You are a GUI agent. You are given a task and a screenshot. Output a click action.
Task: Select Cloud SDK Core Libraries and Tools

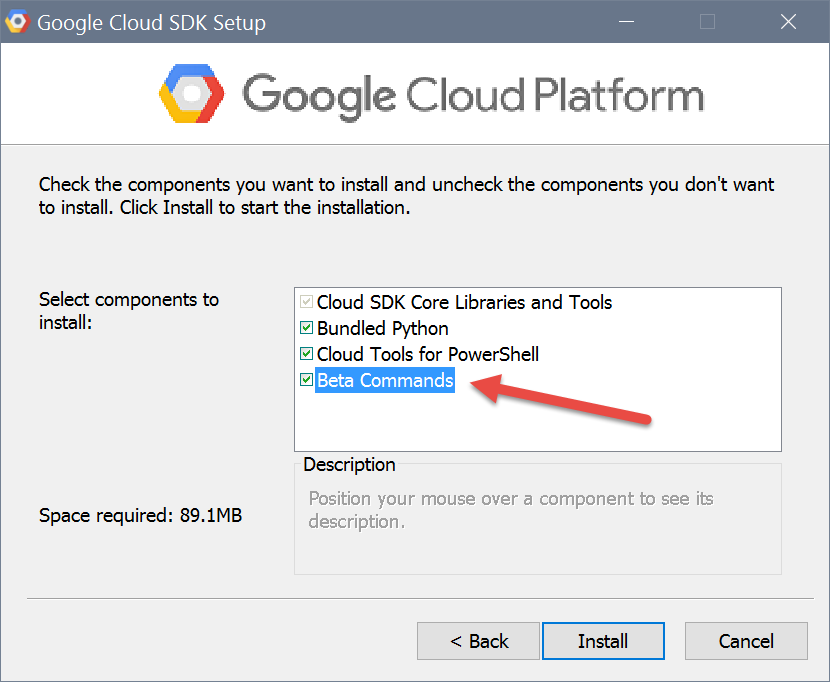(x=465, y=302)
